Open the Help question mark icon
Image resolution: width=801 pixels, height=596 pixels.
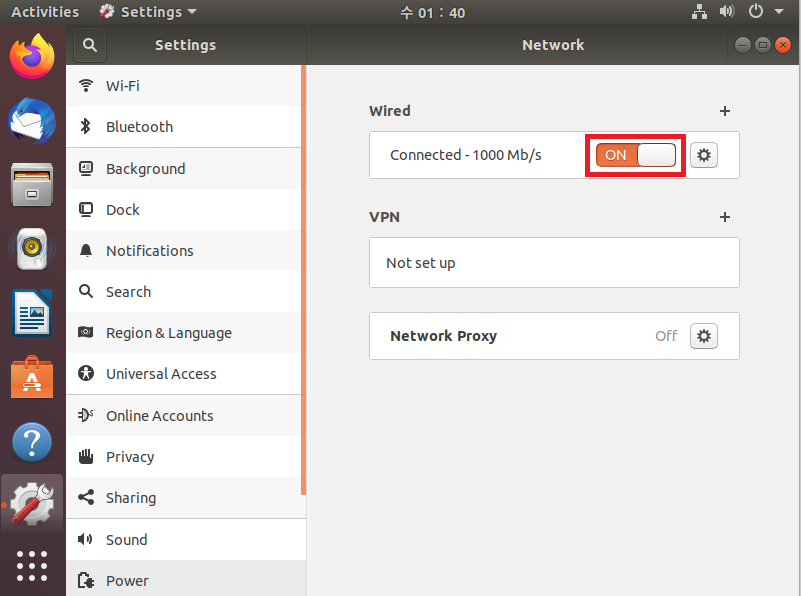[x=32, y=442]
